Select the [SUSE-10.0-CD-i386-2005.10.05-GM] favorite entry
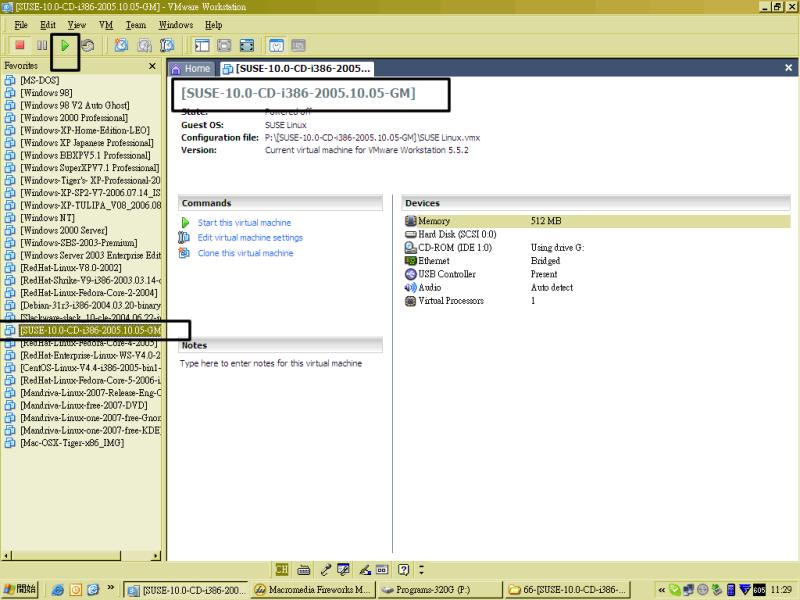800x600 pixels. click(x=90, y=331)
